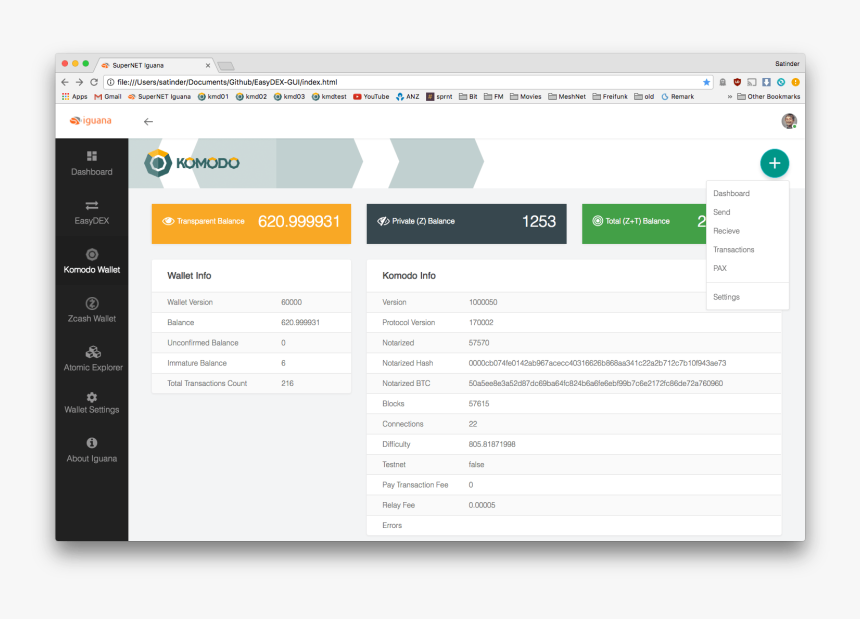Choose Transactions from the popup menu
This screenshot has height=619, width=860.
click(x=733, y=250)
